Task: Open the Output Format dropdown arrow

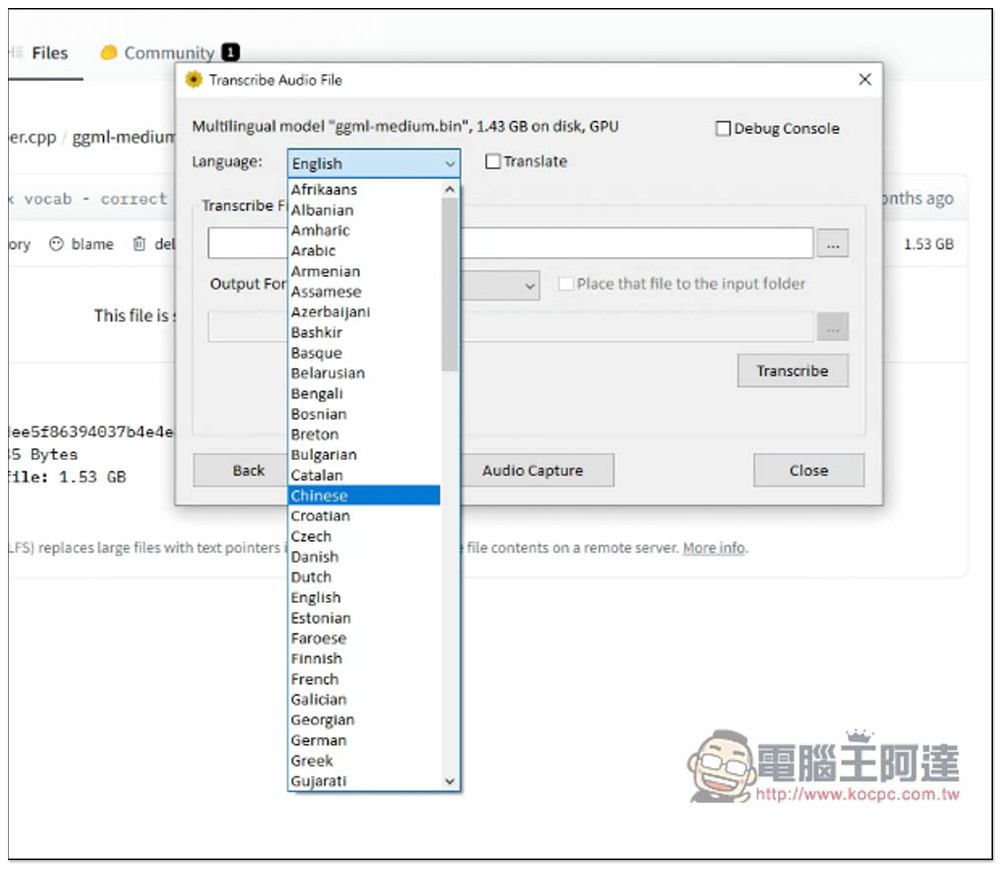Action: coord(529,286)
